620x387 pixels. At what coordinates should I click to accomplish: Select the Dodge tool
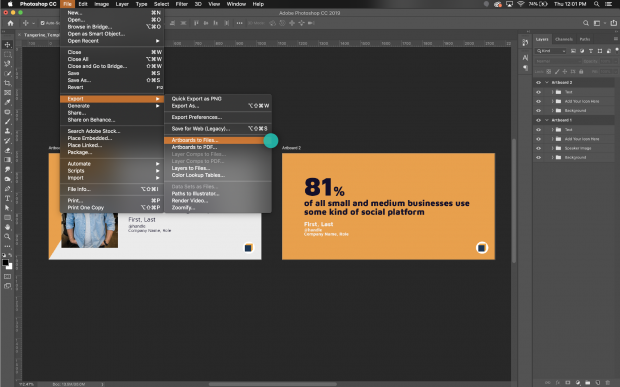(x=8, y=179)
